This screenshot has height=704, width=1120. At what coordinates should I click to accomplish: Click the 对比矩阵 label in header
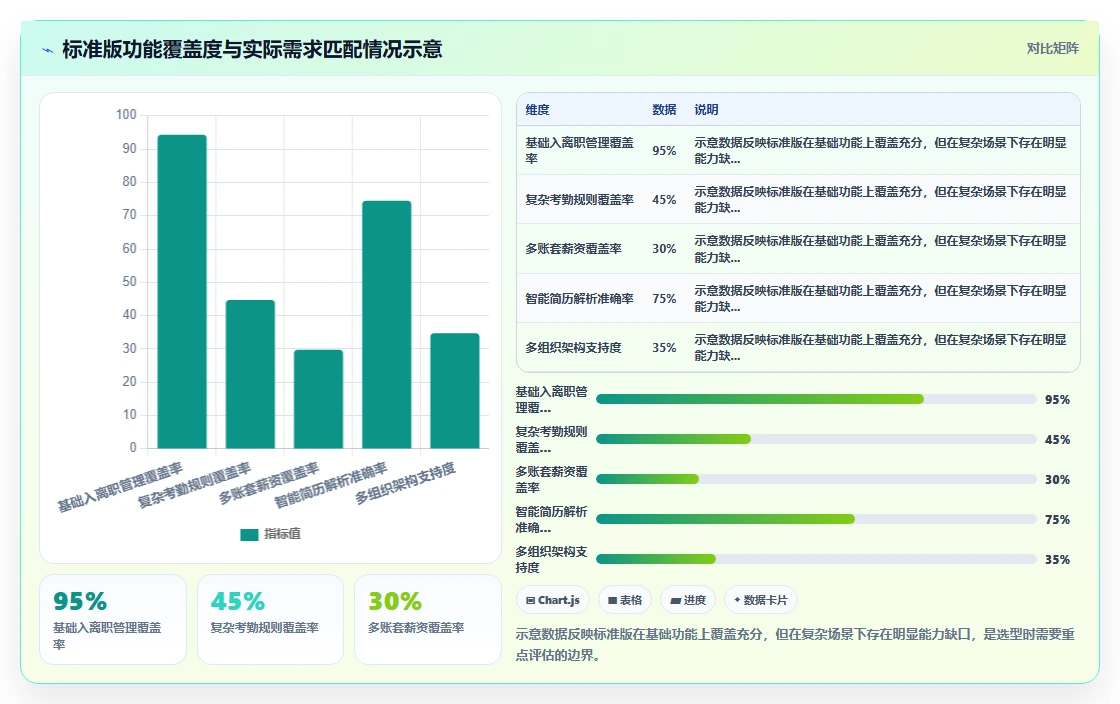click(1052, 49)
